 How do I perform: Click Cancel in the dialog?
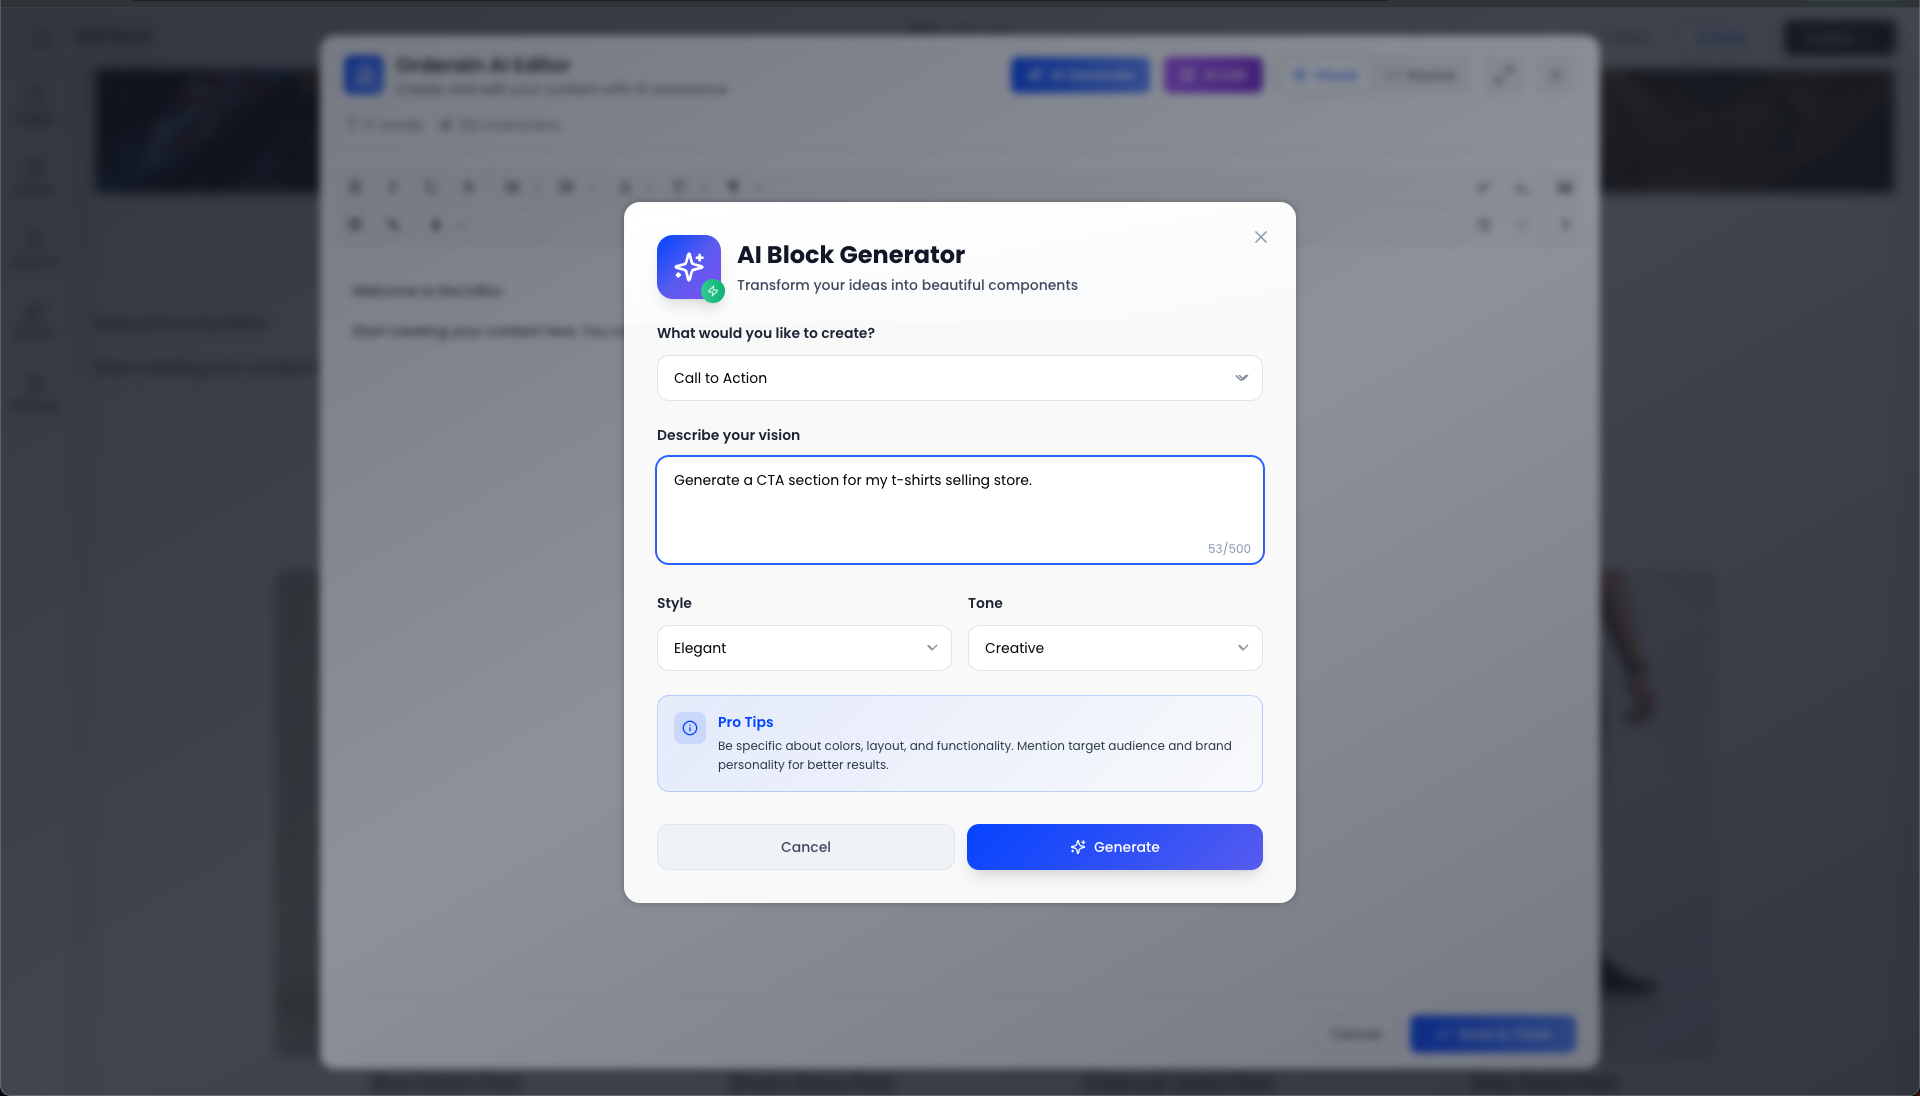[x=805, y=847]
